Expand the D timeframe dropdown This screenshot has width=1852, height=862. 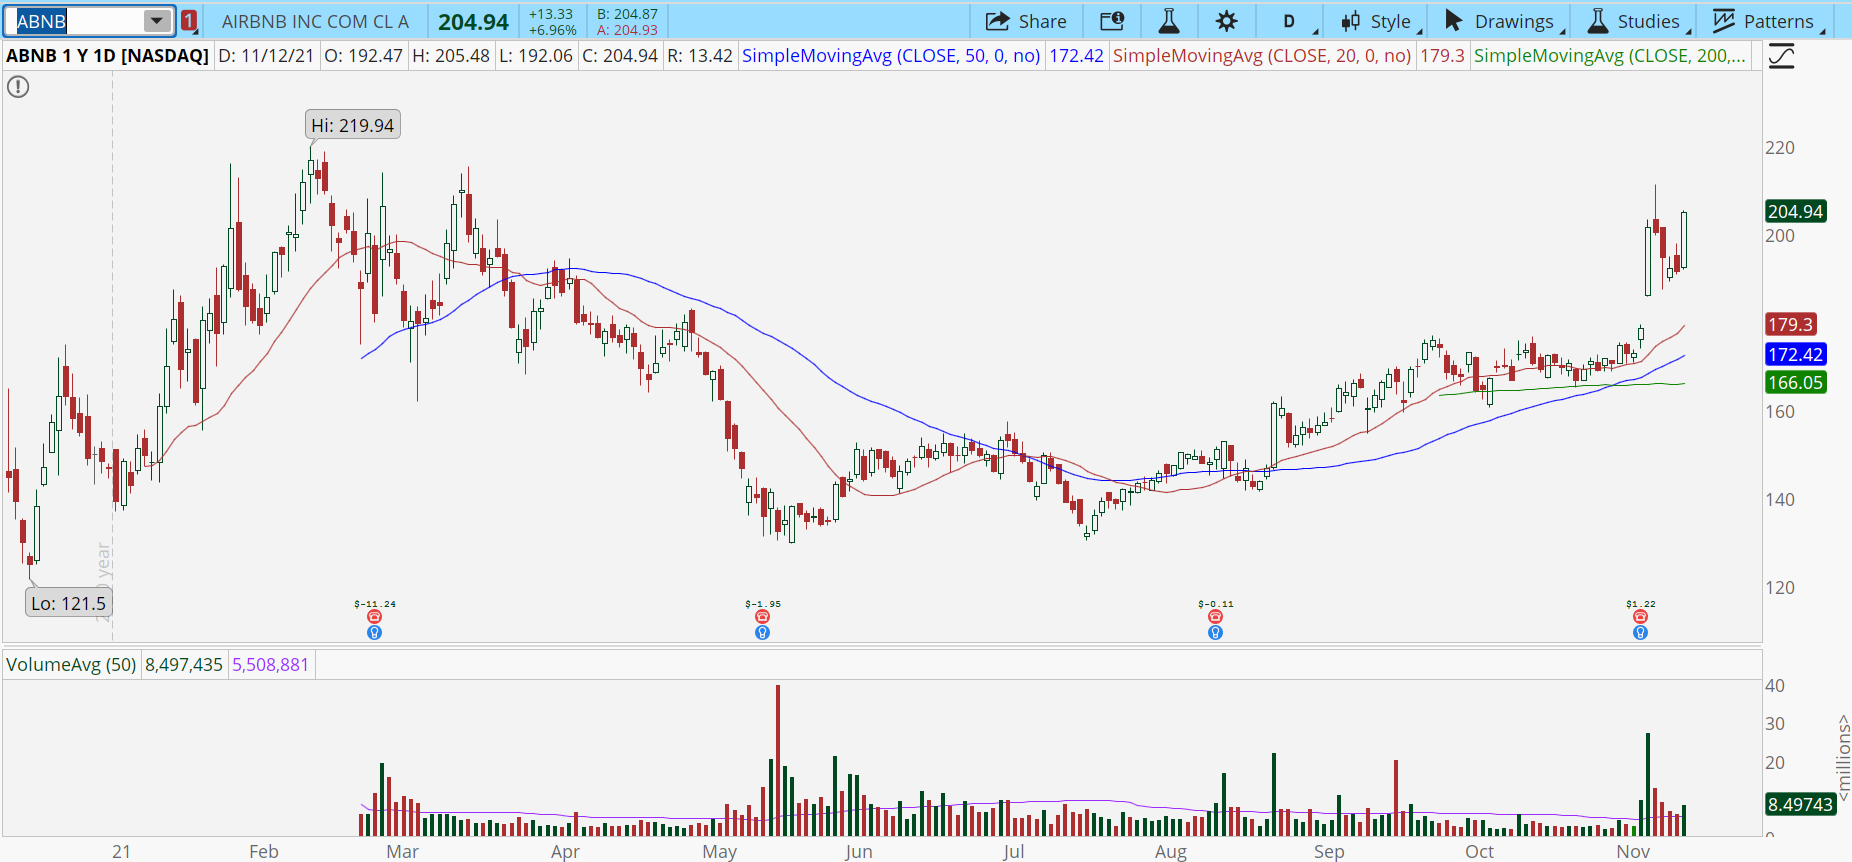click(x=1296, y=21)
